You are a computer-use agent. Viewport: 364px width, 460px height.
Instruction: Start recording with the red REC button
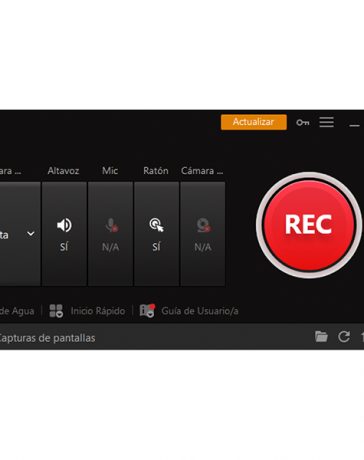(x=309, y=225)
